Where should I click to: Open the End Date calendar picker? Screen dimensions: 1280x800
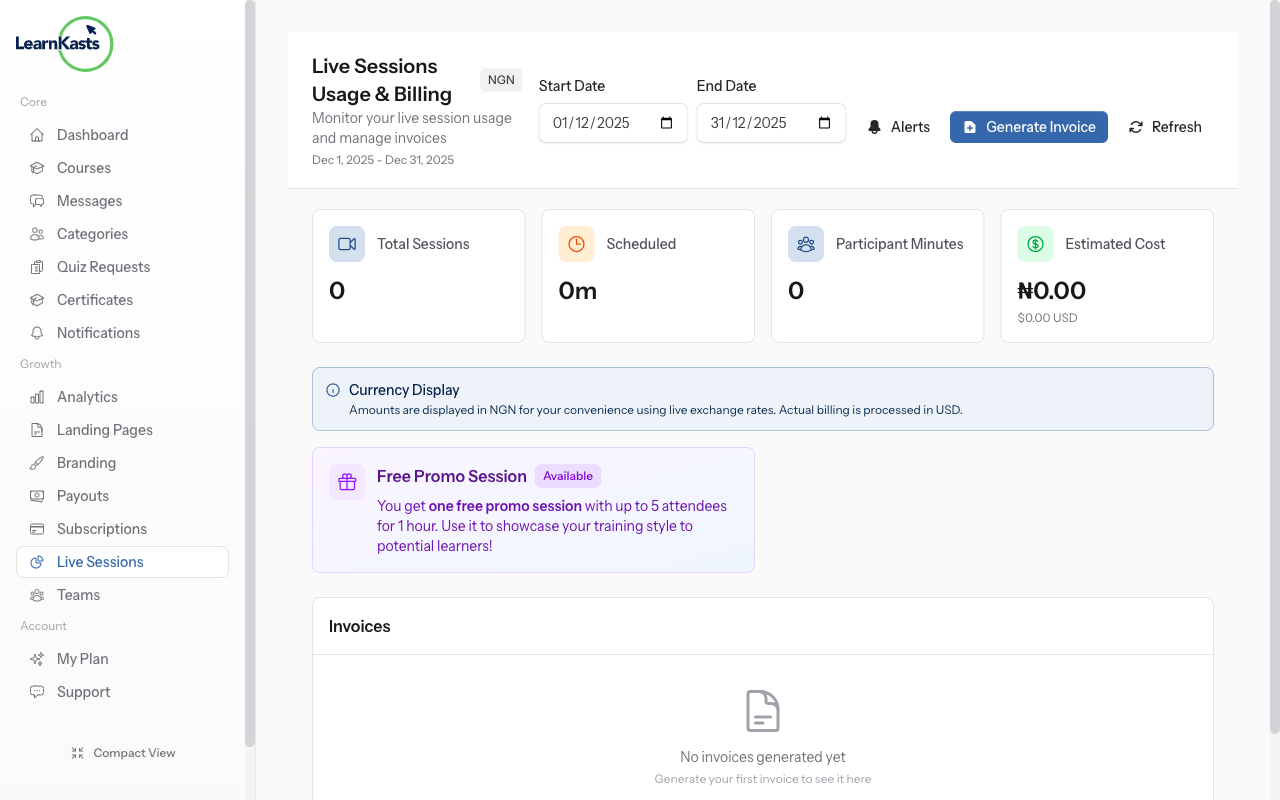(x=824, y=122)
